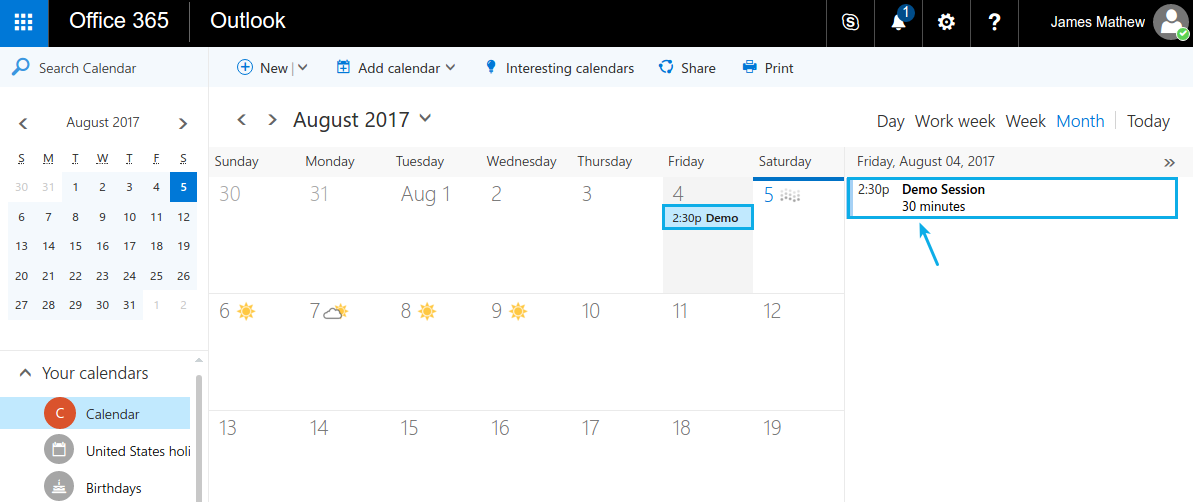Select day 31 of August in mini calendar
1193x502 pixels.
click(x=129, y=305)
